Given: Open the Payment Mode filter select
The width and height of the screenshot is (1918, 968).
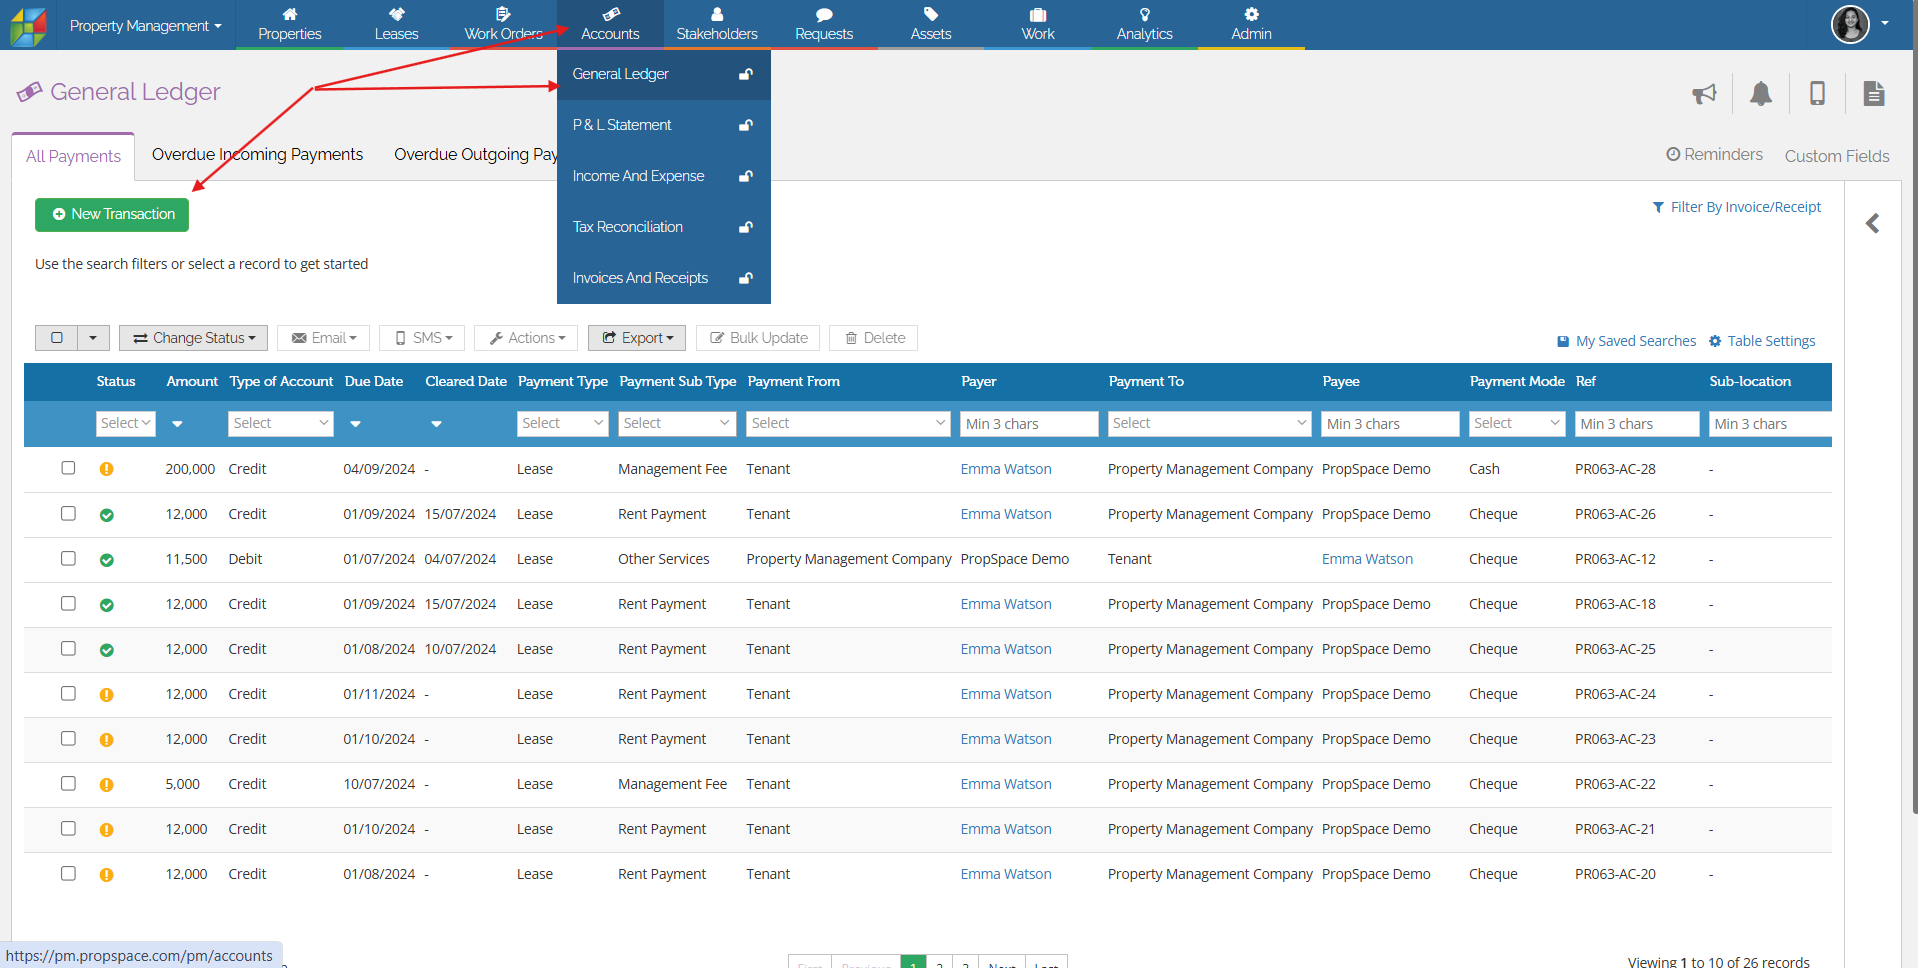Looking at the screenshot, I should click(x=1516, y=423).
